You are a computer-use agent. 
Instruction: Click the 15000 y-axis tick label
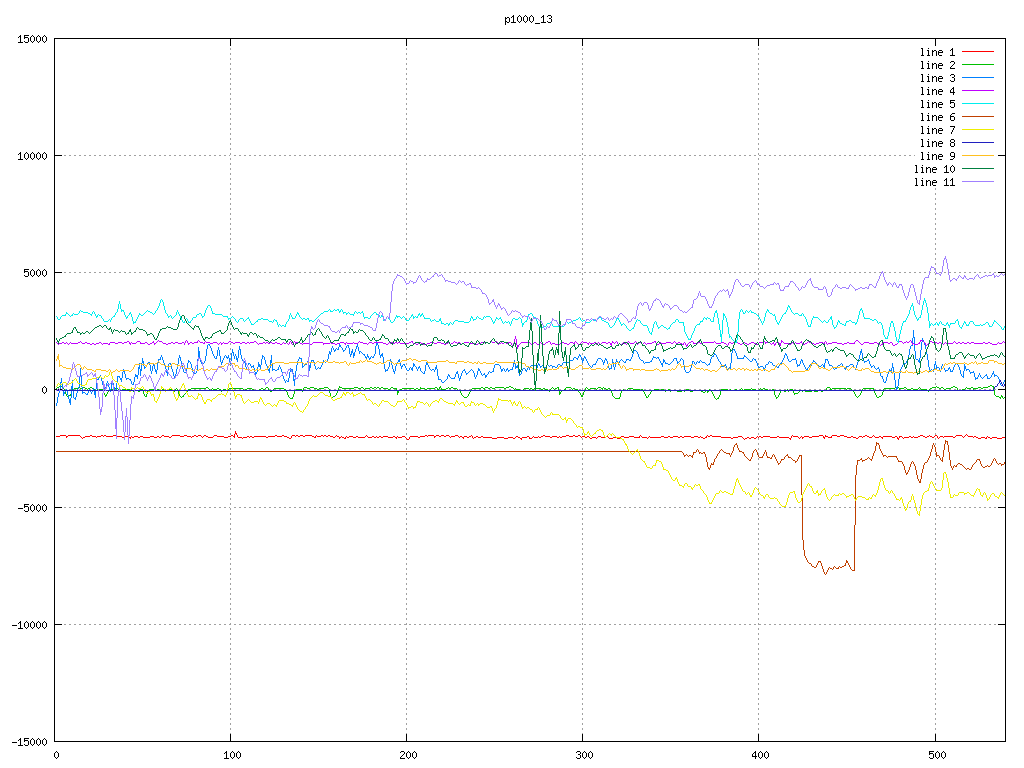pyautogui.click(x=29, y=39)
